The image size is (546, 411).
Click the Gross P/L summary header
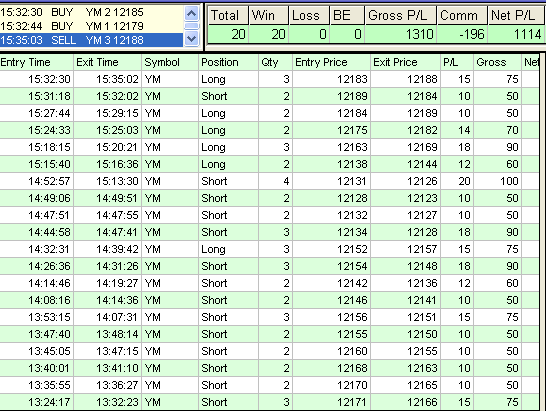[400, 16]
